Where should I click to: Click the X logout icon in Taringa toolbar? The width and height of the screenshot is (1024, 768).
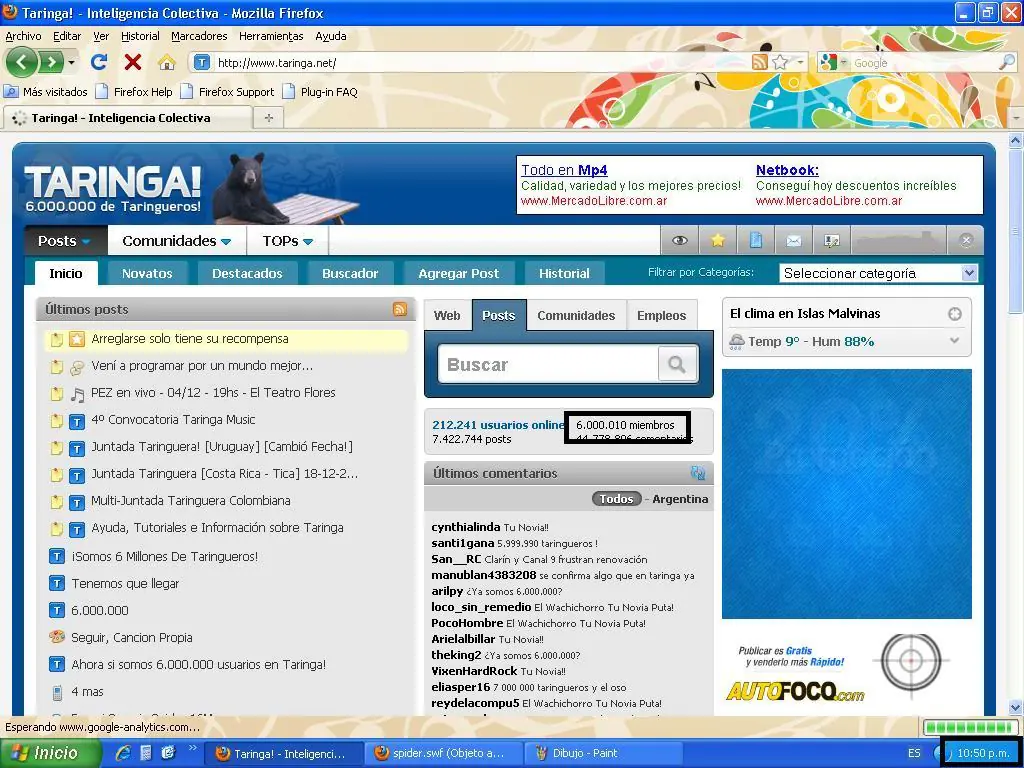[x=967, y=240]
